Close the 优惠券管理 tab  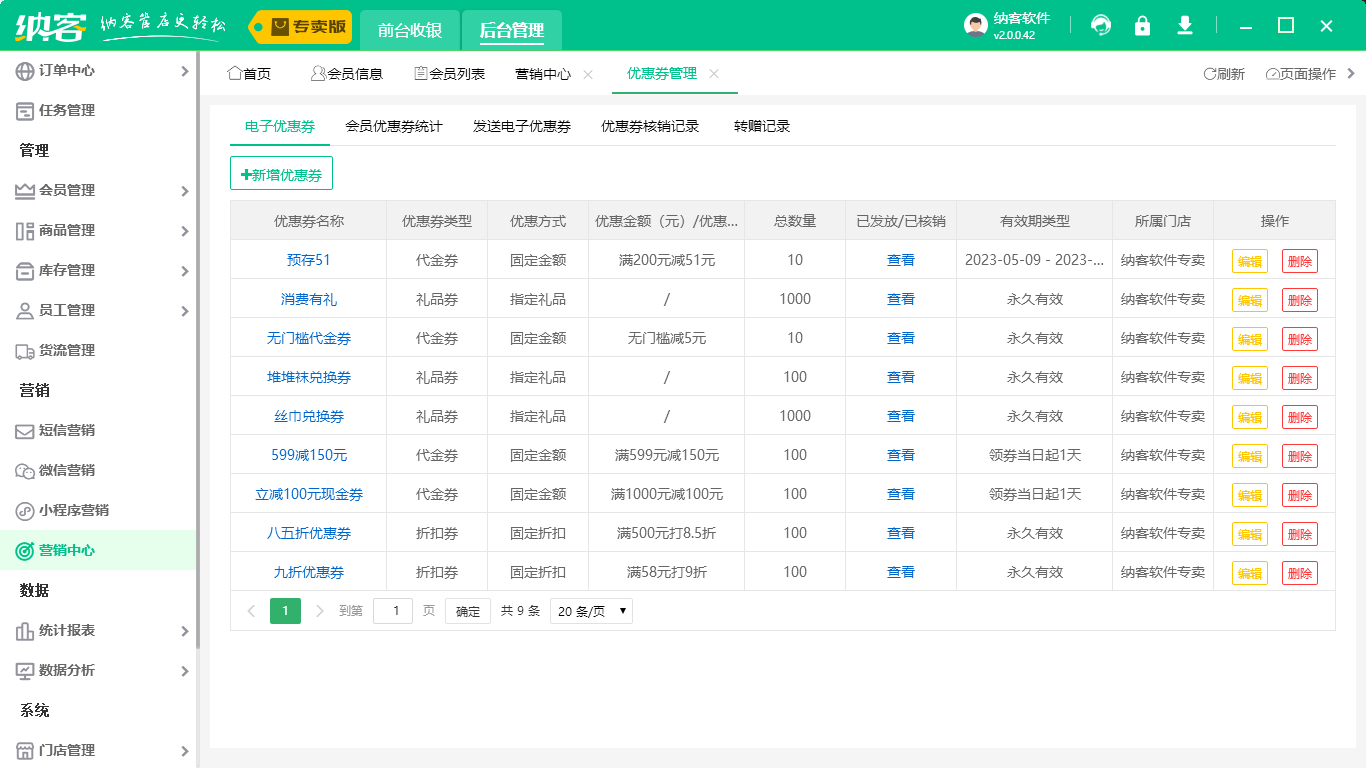pos(714,74)
